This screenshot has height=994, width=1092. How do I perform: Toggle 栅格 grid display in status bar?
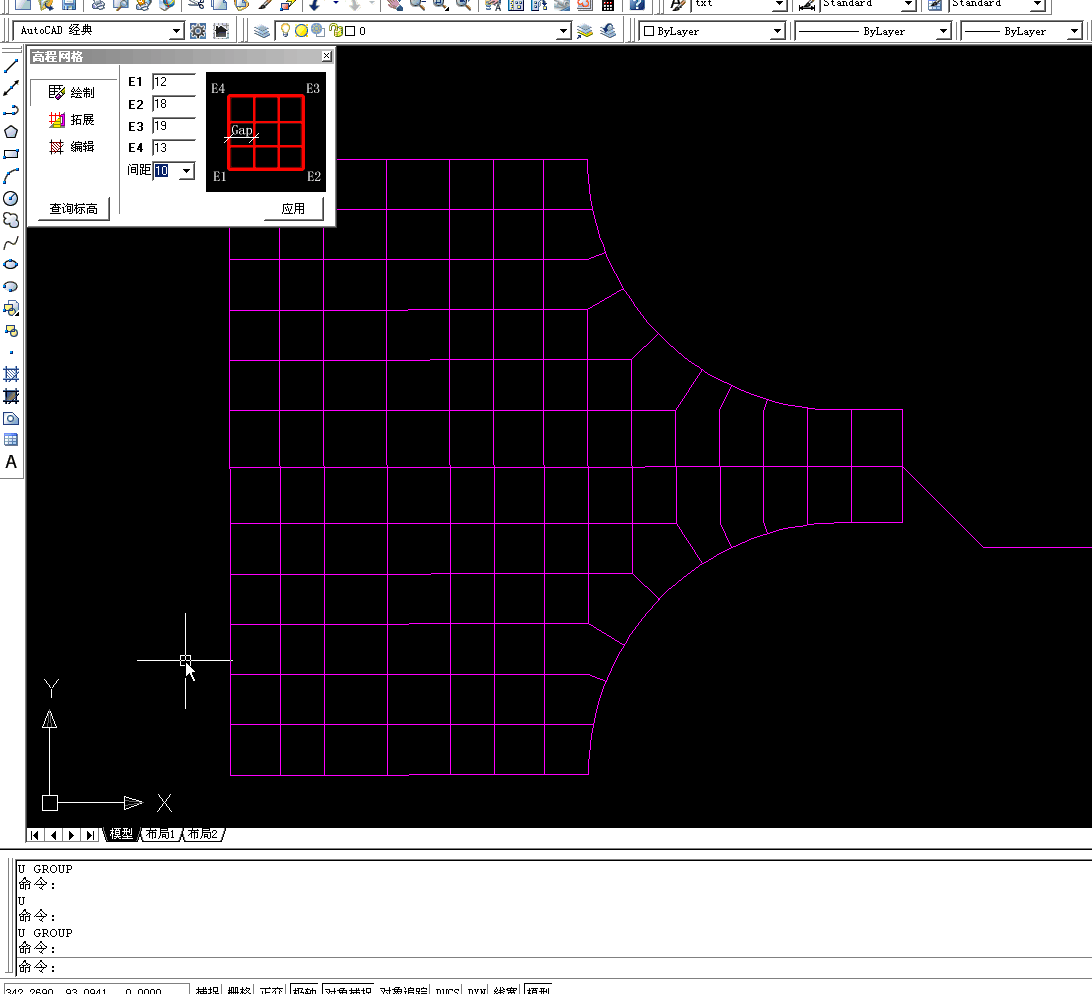(x=240, y=989)
